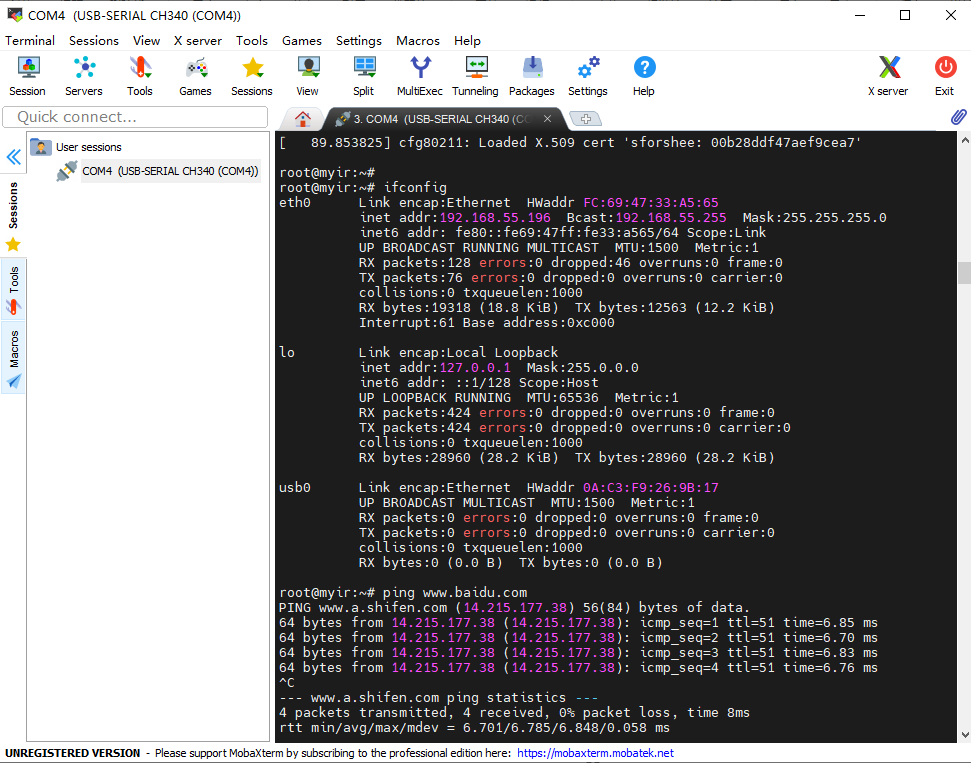Open the Session toolbar icon

click(28, 76)
